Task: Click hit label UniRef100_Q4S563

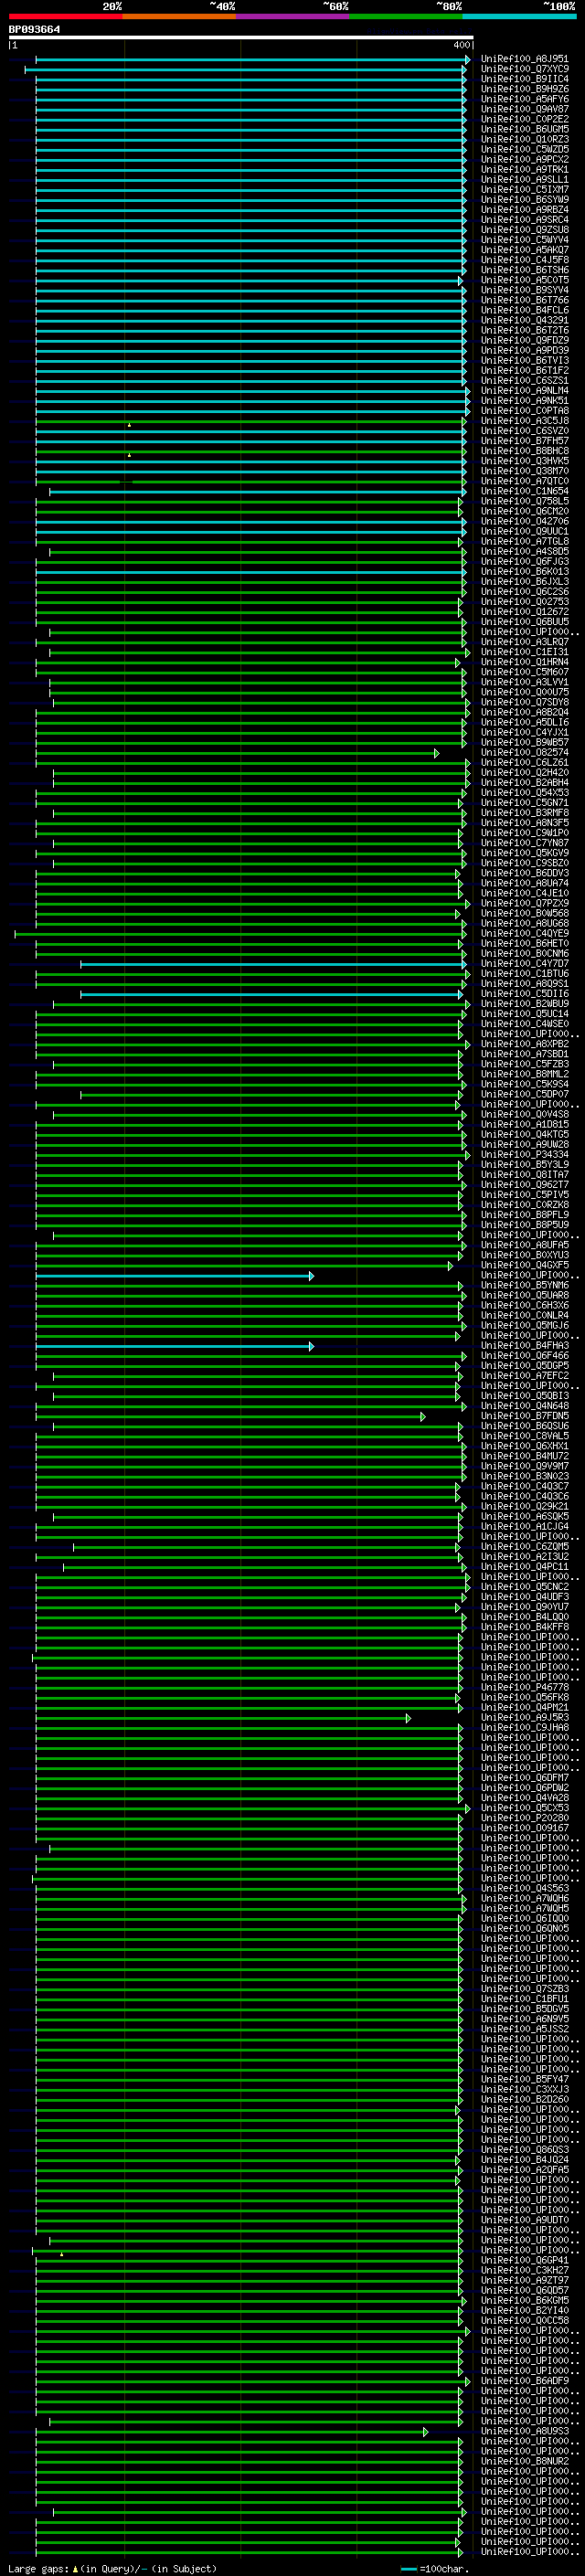Action: pos(525,1888)
